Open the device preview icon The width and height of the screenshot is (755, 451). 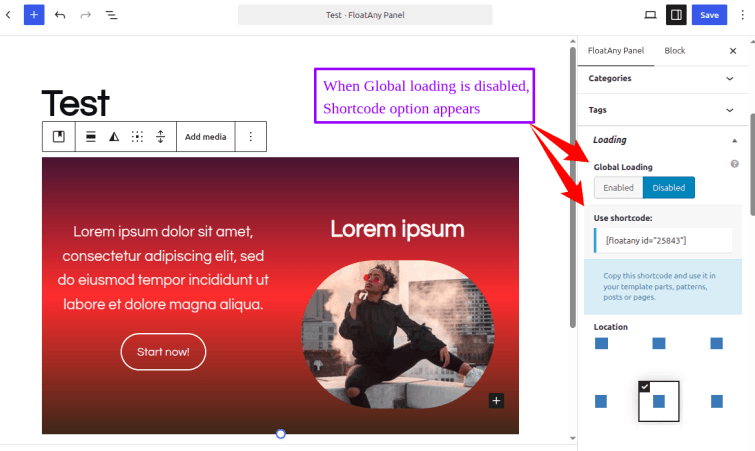pyautogui.click(x=651, y=15)
